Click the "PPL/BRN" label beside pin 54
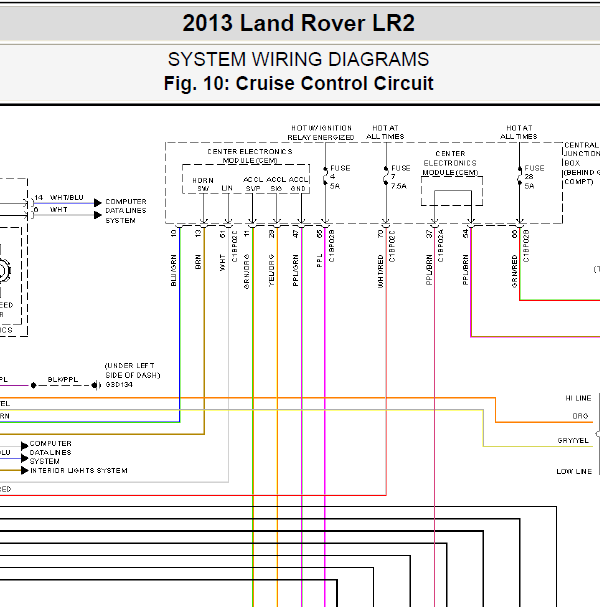 (465, 269)
